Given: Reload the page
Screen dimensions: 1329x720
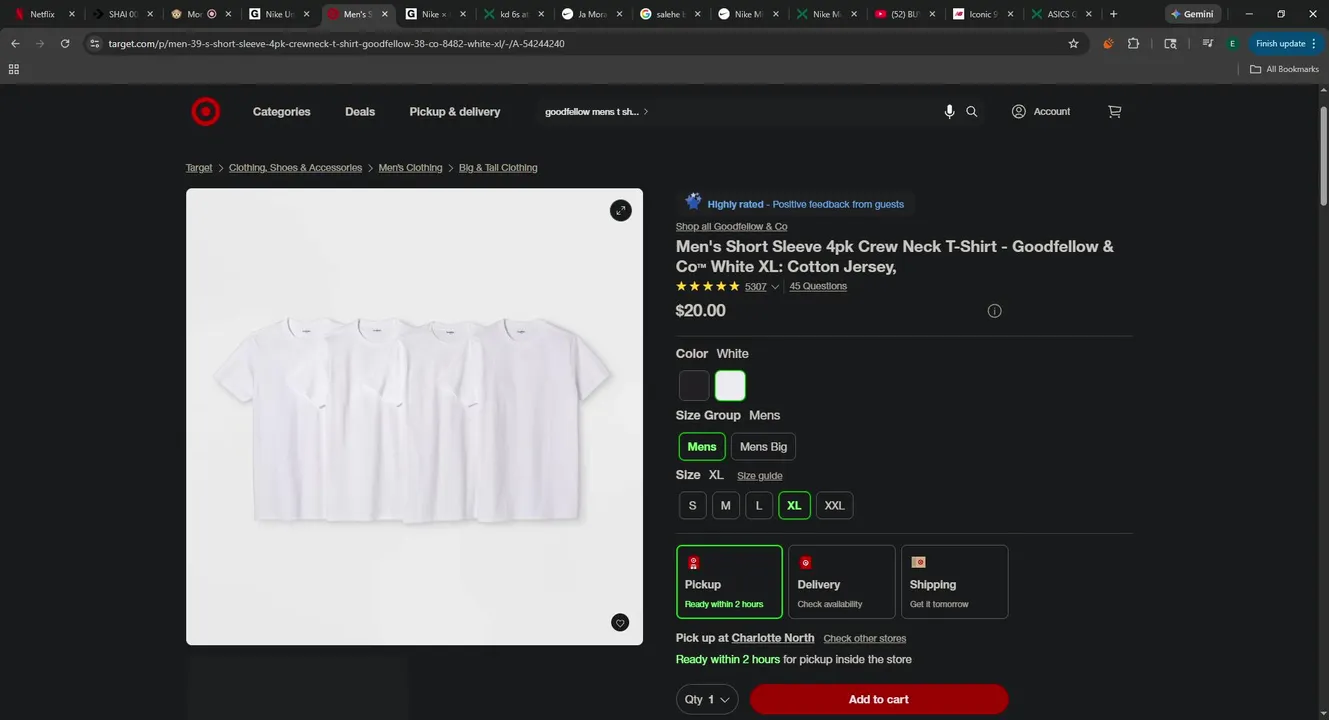Looking at the screenshot, I should tap(65, 44).
